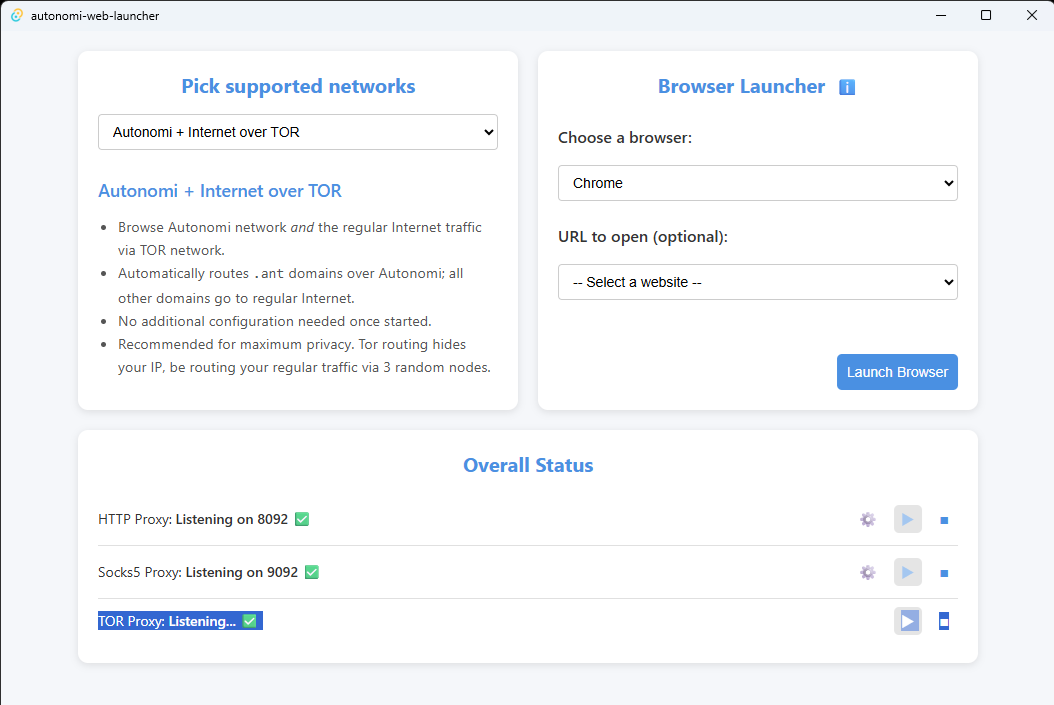Click the HTTP Proxy green checkmark status
Image resolution: width=1054 pixels, height=705 pixels.
pyautogui.click(x=302, y=520)
